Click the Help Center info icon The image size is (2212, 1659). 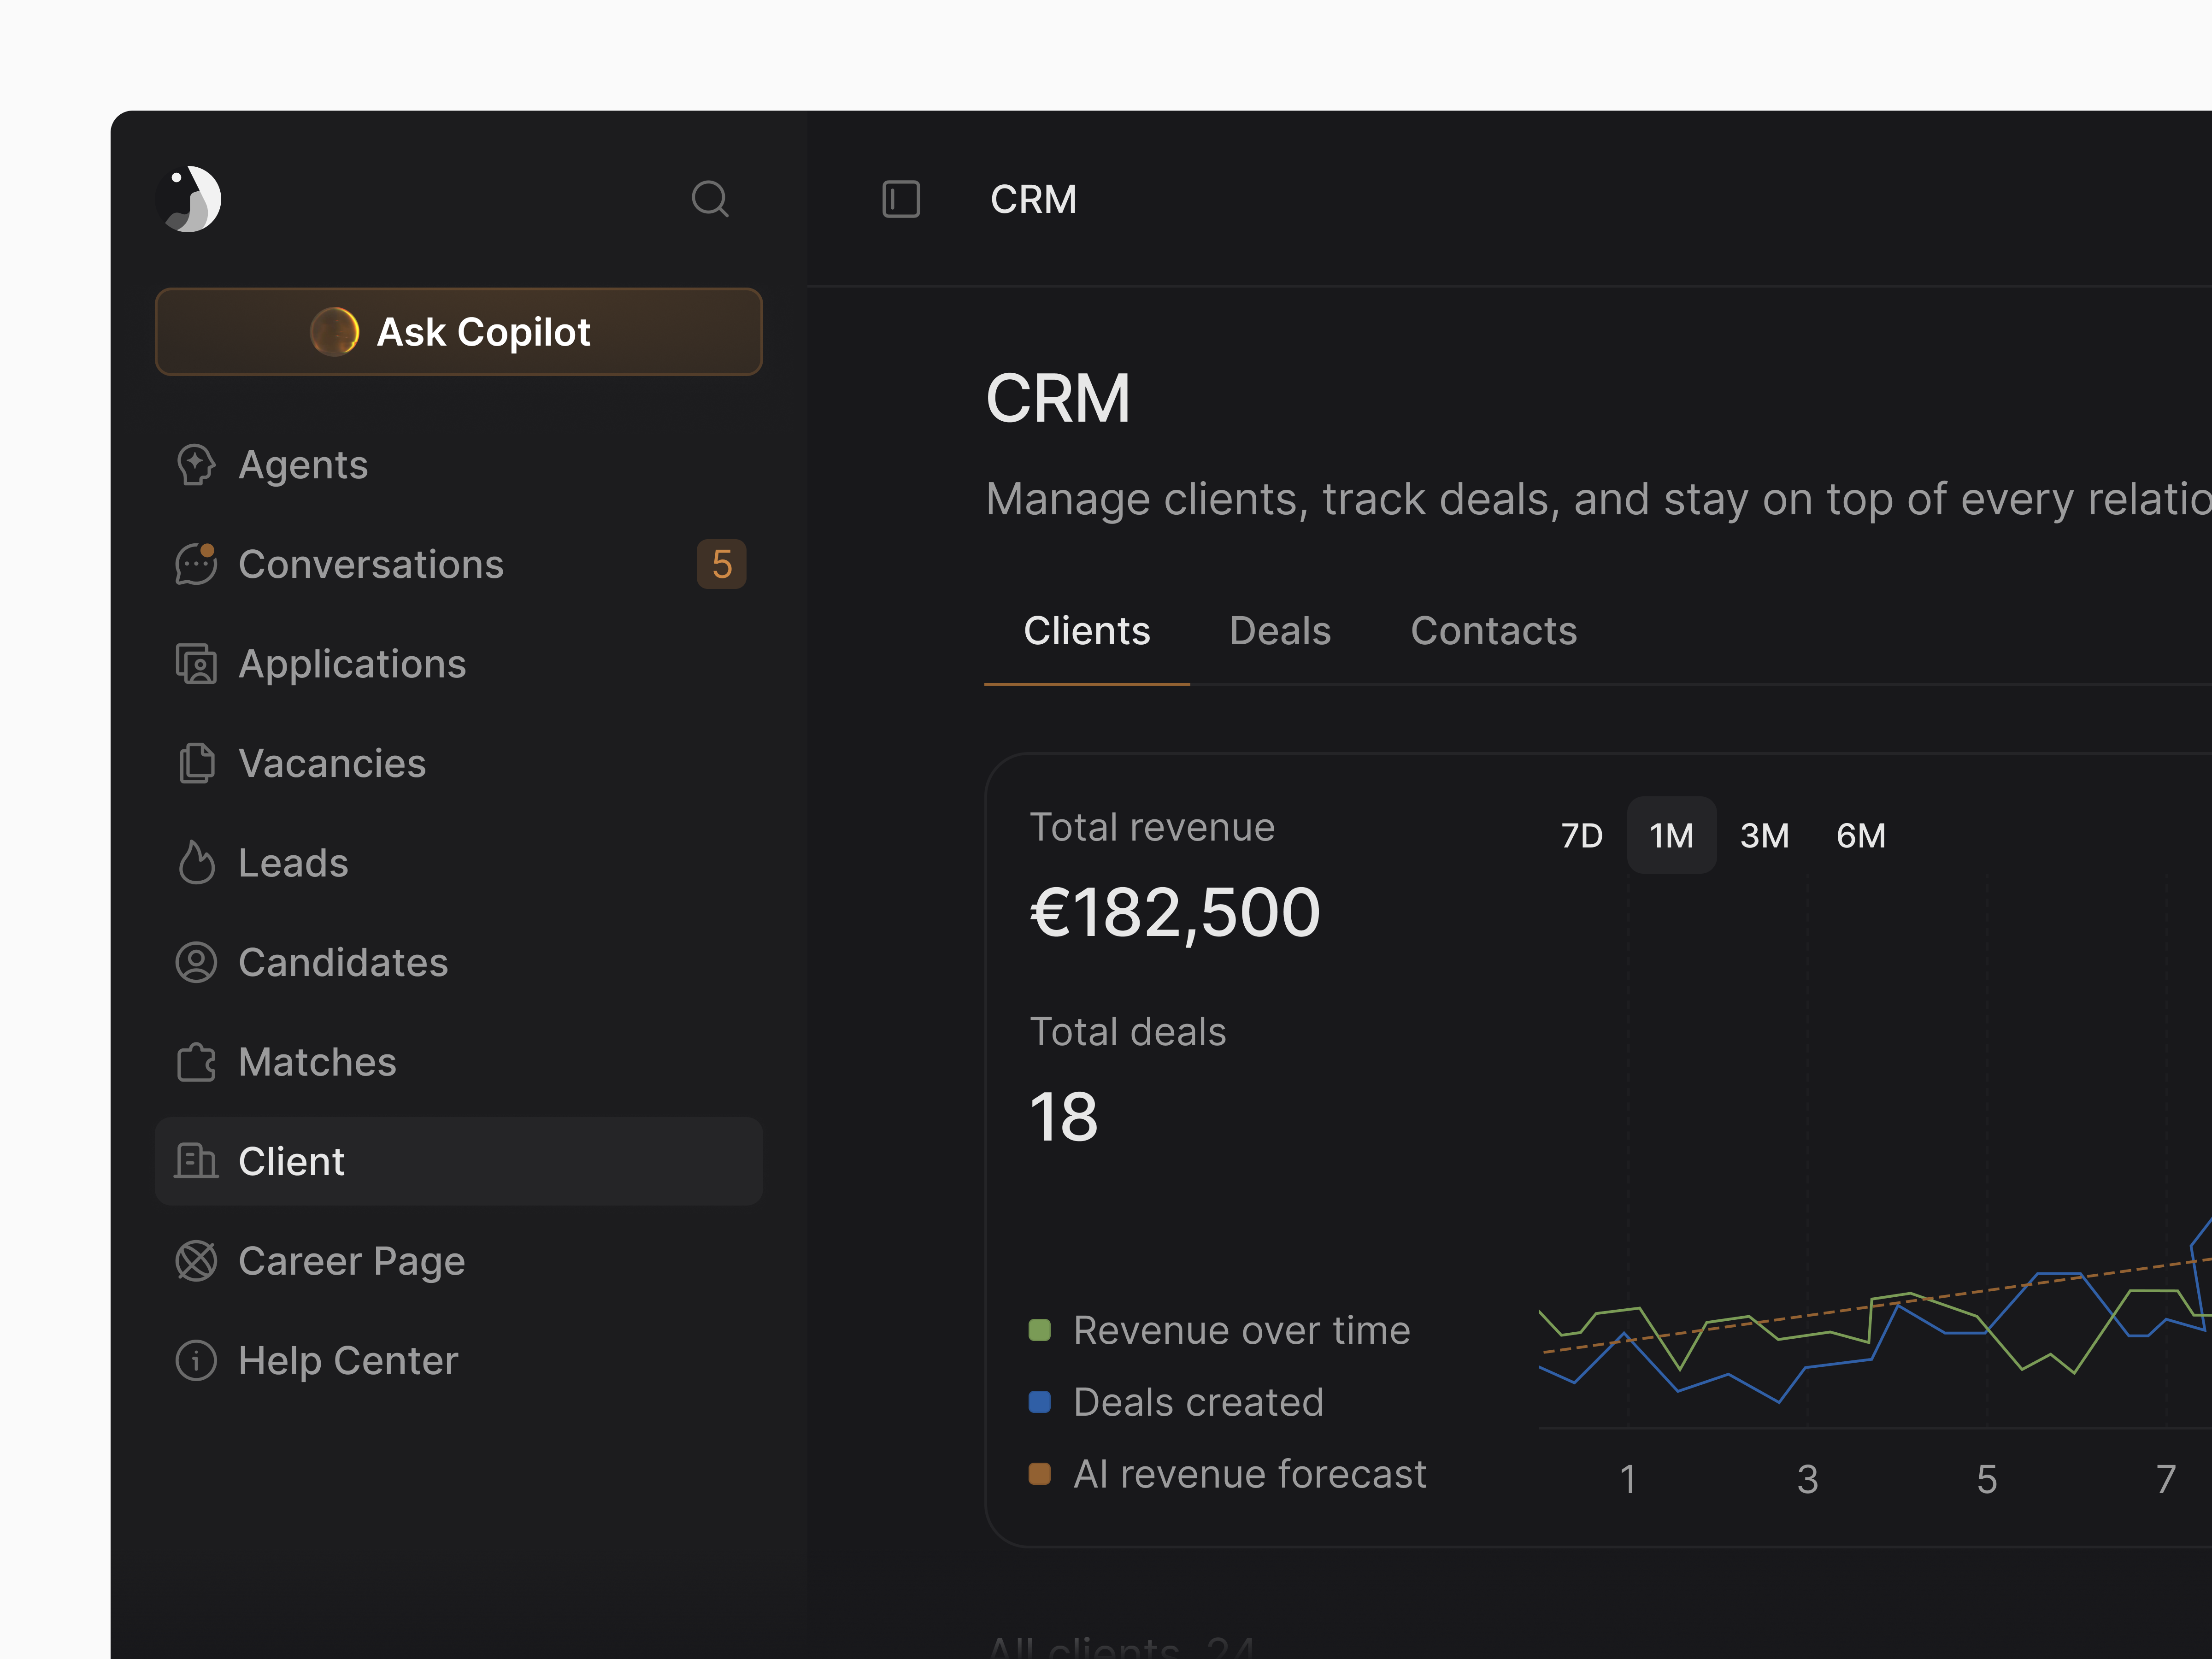pyautogui.click(x=196, y=1360)
